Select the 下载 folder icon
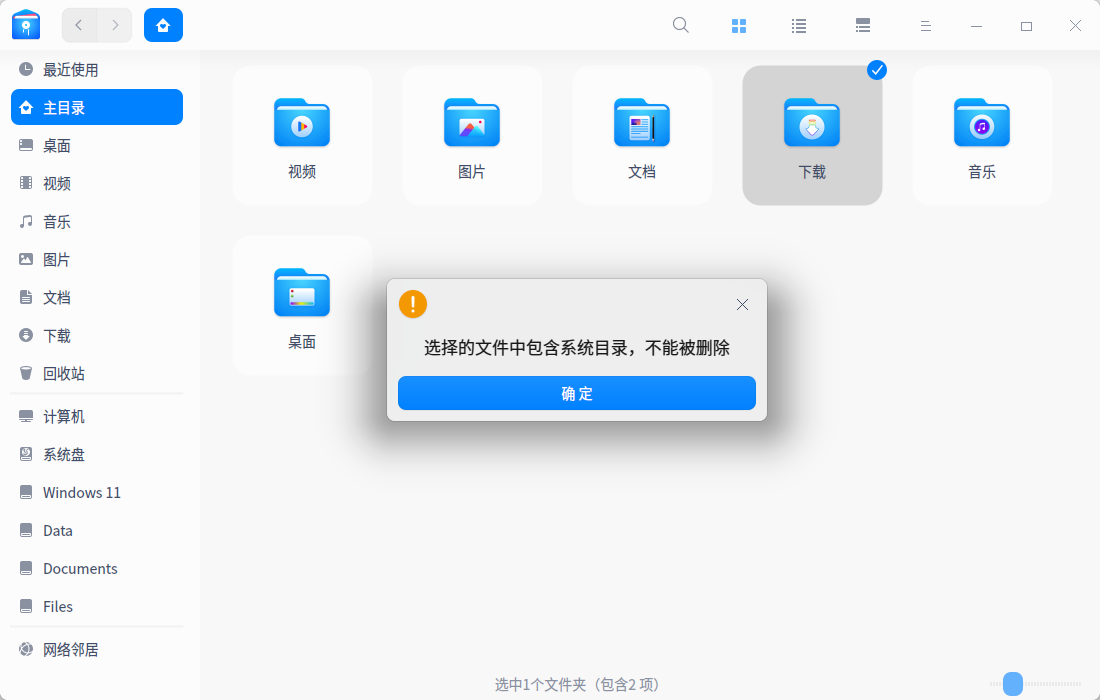Image resolution: width=1100 pixels, height=700 pixels. [812, 123]
